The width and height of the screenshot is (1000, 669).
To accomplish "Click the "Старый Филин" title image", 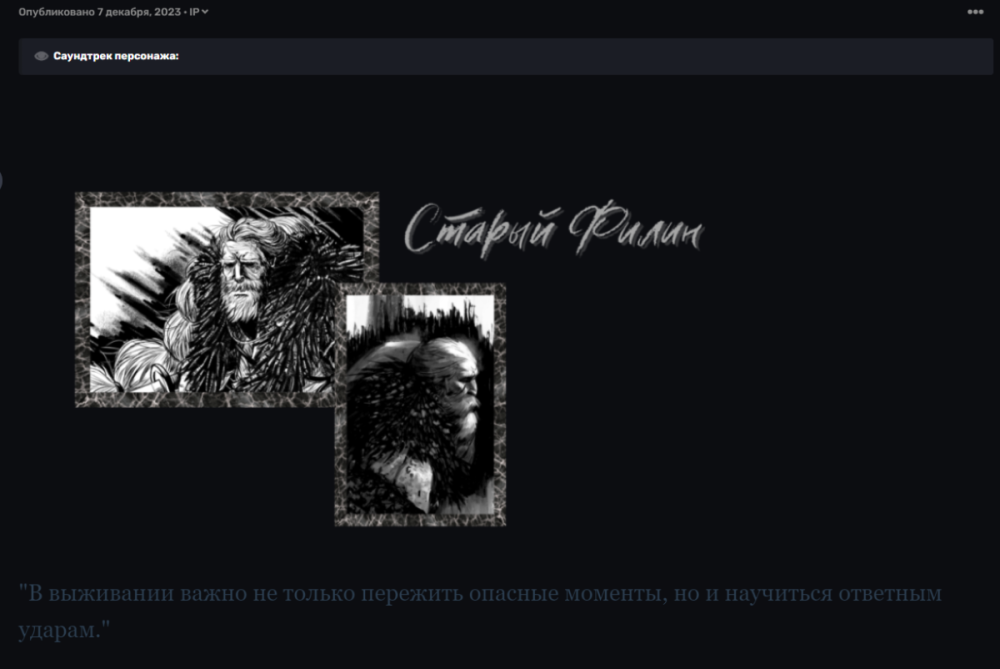I will point(556,229).
